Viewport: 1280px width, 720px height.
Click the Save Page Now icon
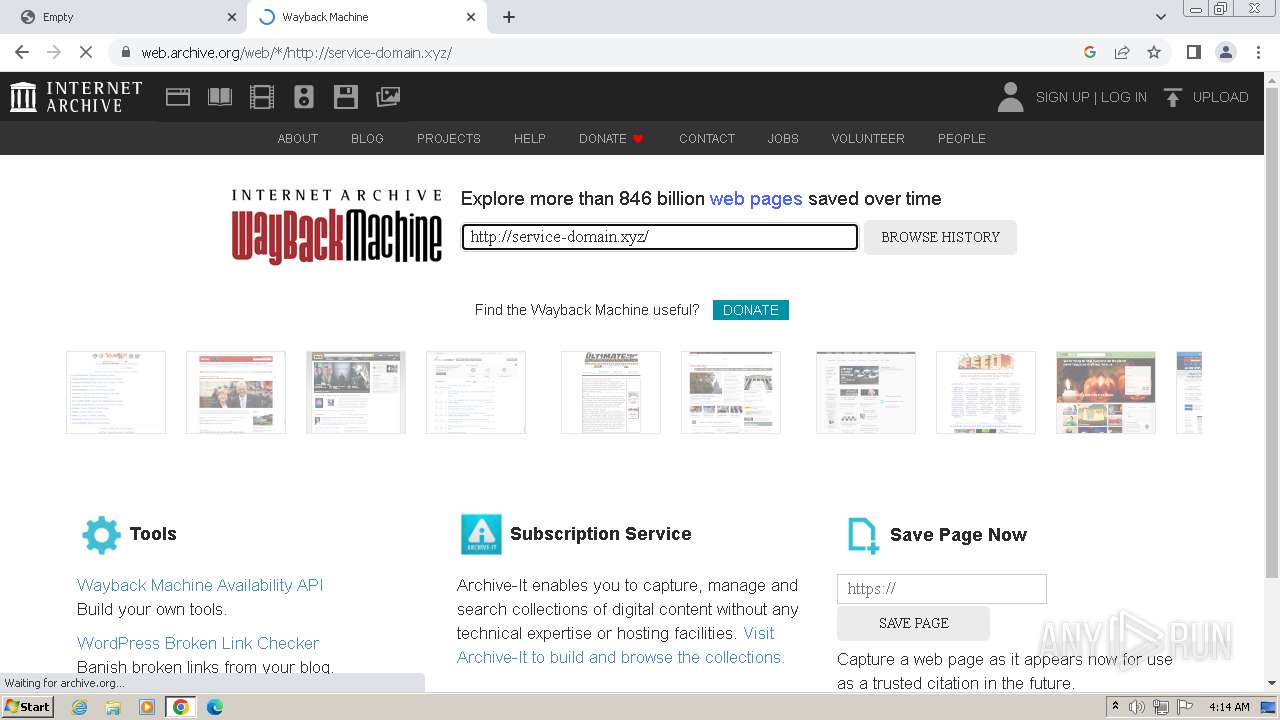[x=863, y=536]
